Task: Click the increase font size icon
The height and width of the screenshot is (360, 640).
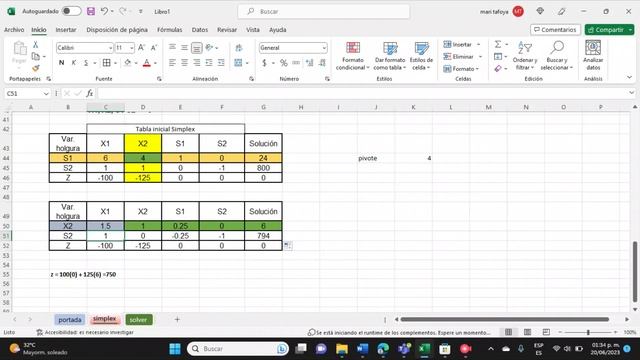Action: tap(141, 48)
